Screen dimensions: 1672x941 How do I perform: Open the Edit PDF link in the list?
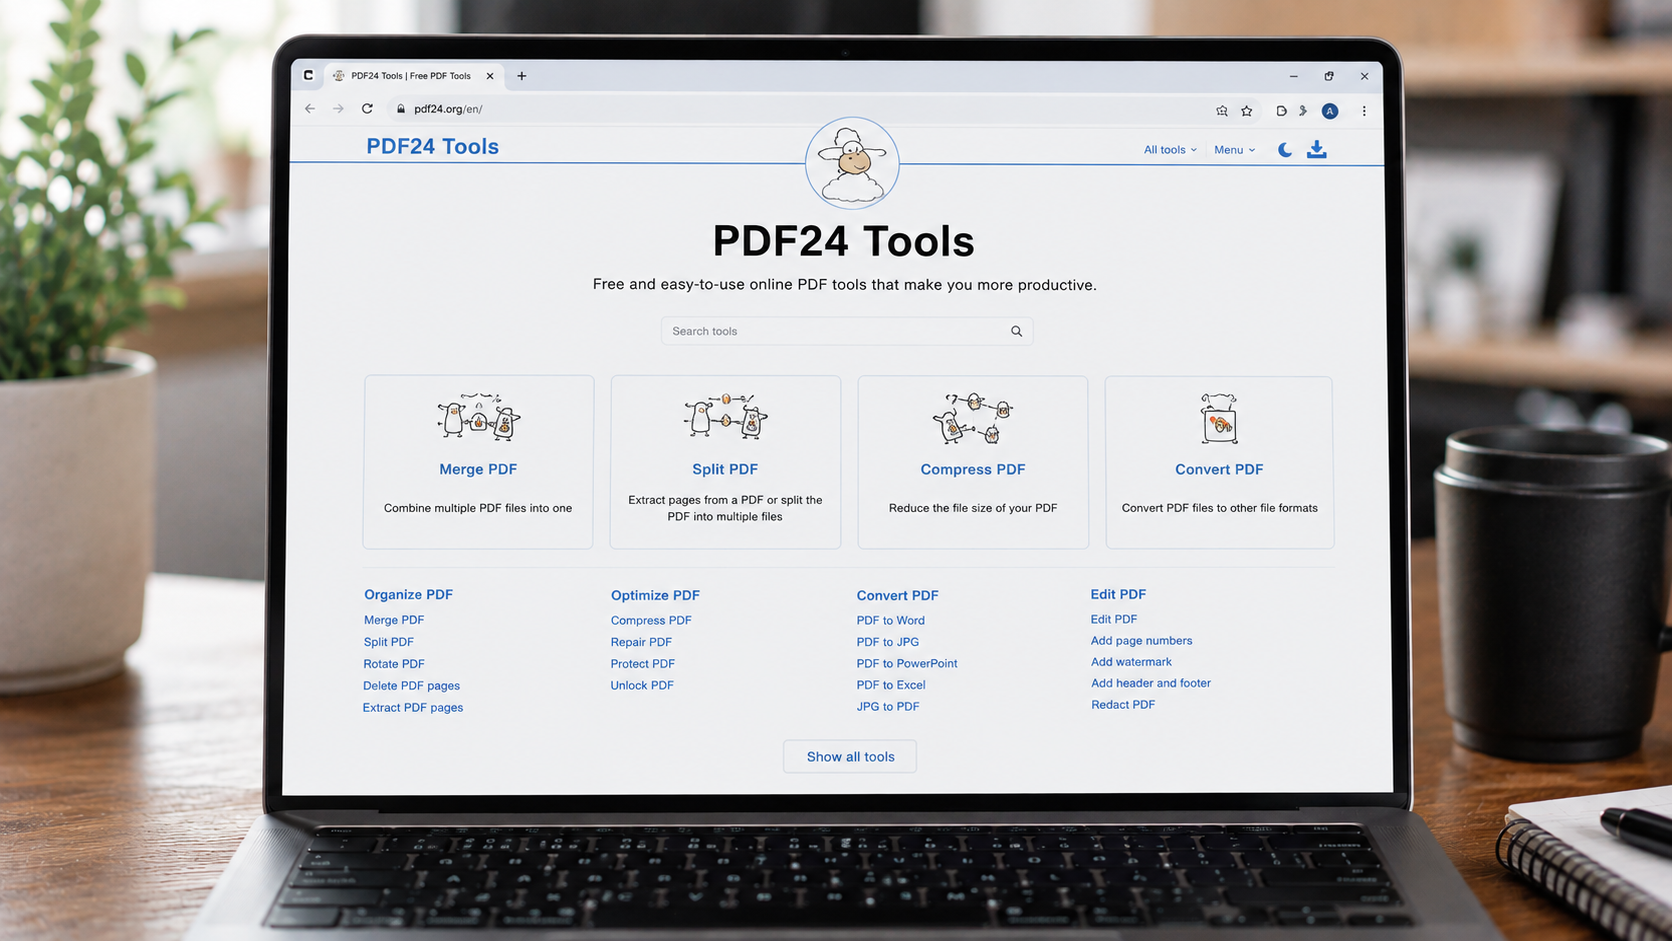coord(1114,619)
